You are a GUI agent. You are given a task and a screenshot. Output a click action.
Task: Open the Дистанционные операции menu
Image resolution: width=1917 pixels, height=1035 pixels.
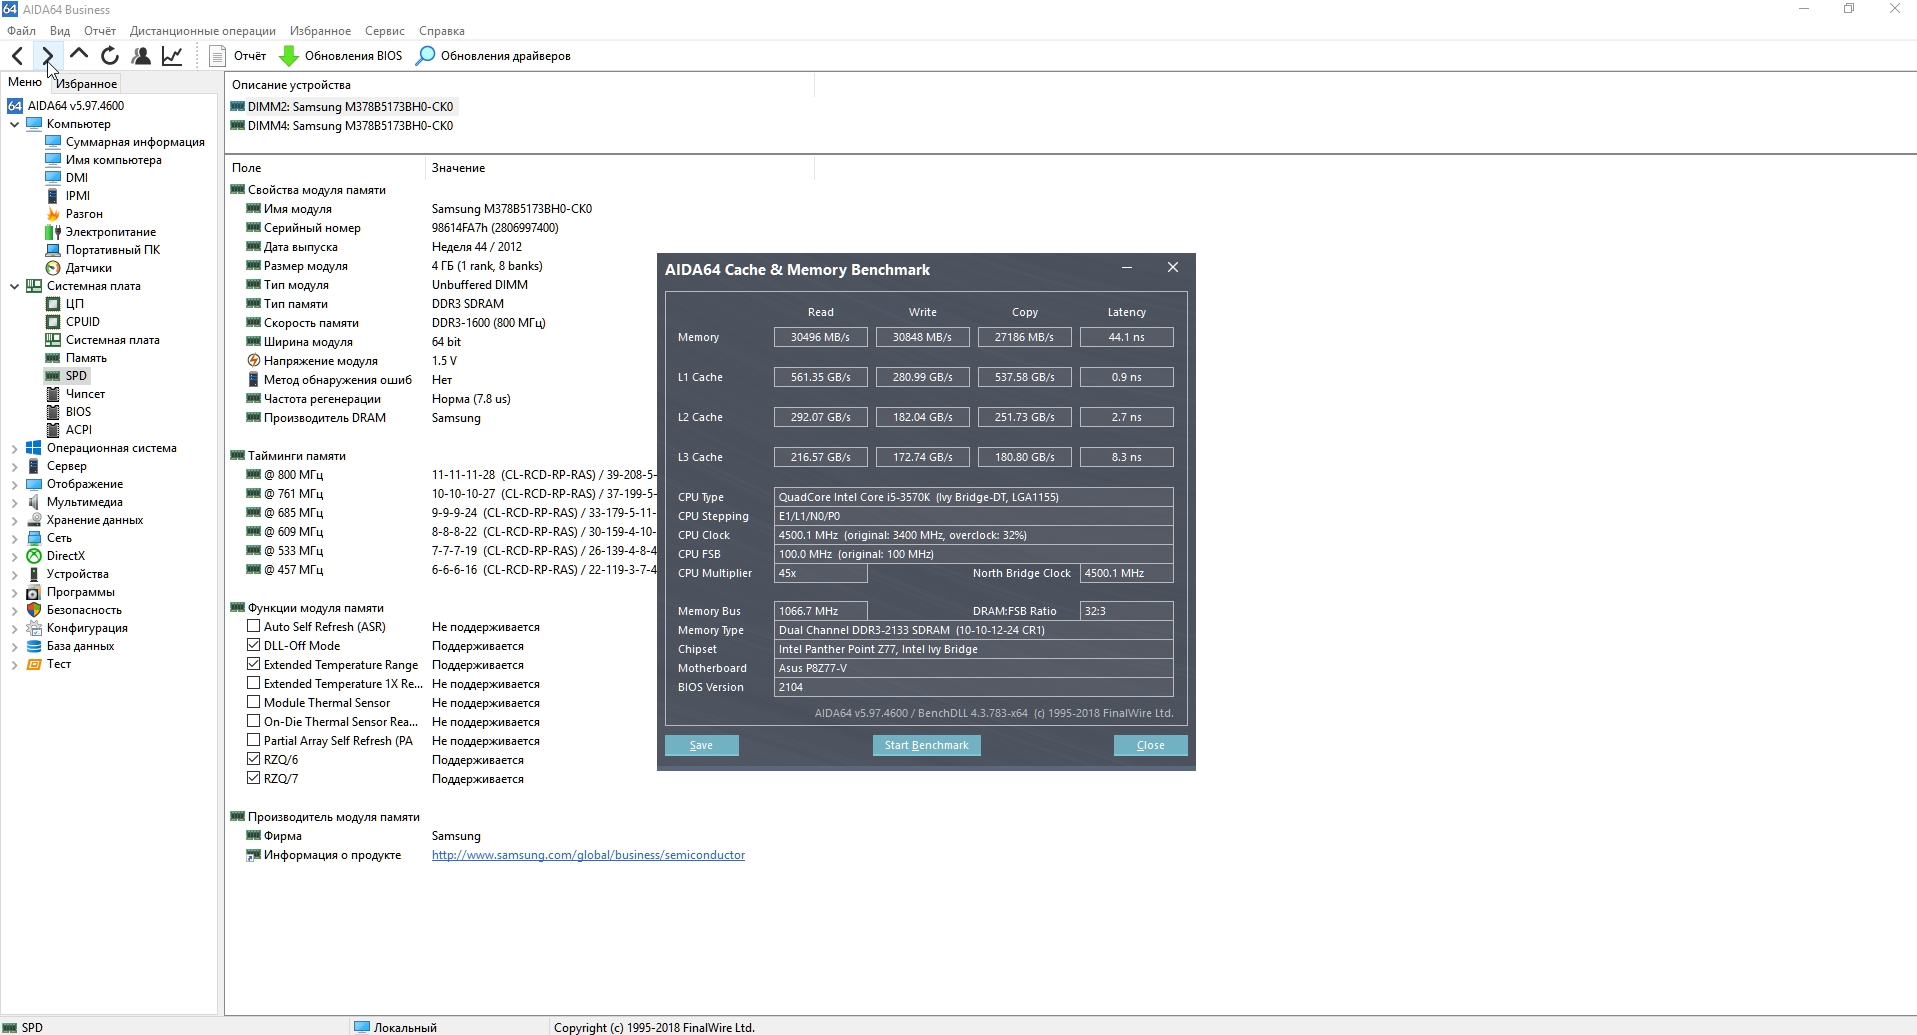(x=203, y=31)
